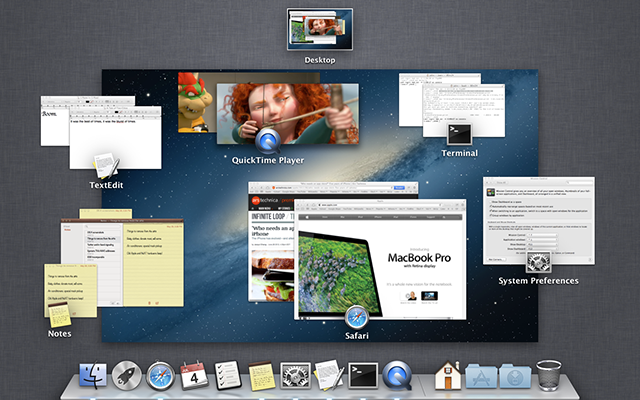Screen dimensions: 640x400
Task: Click Notes badge icon on window group
Action: 60,315
